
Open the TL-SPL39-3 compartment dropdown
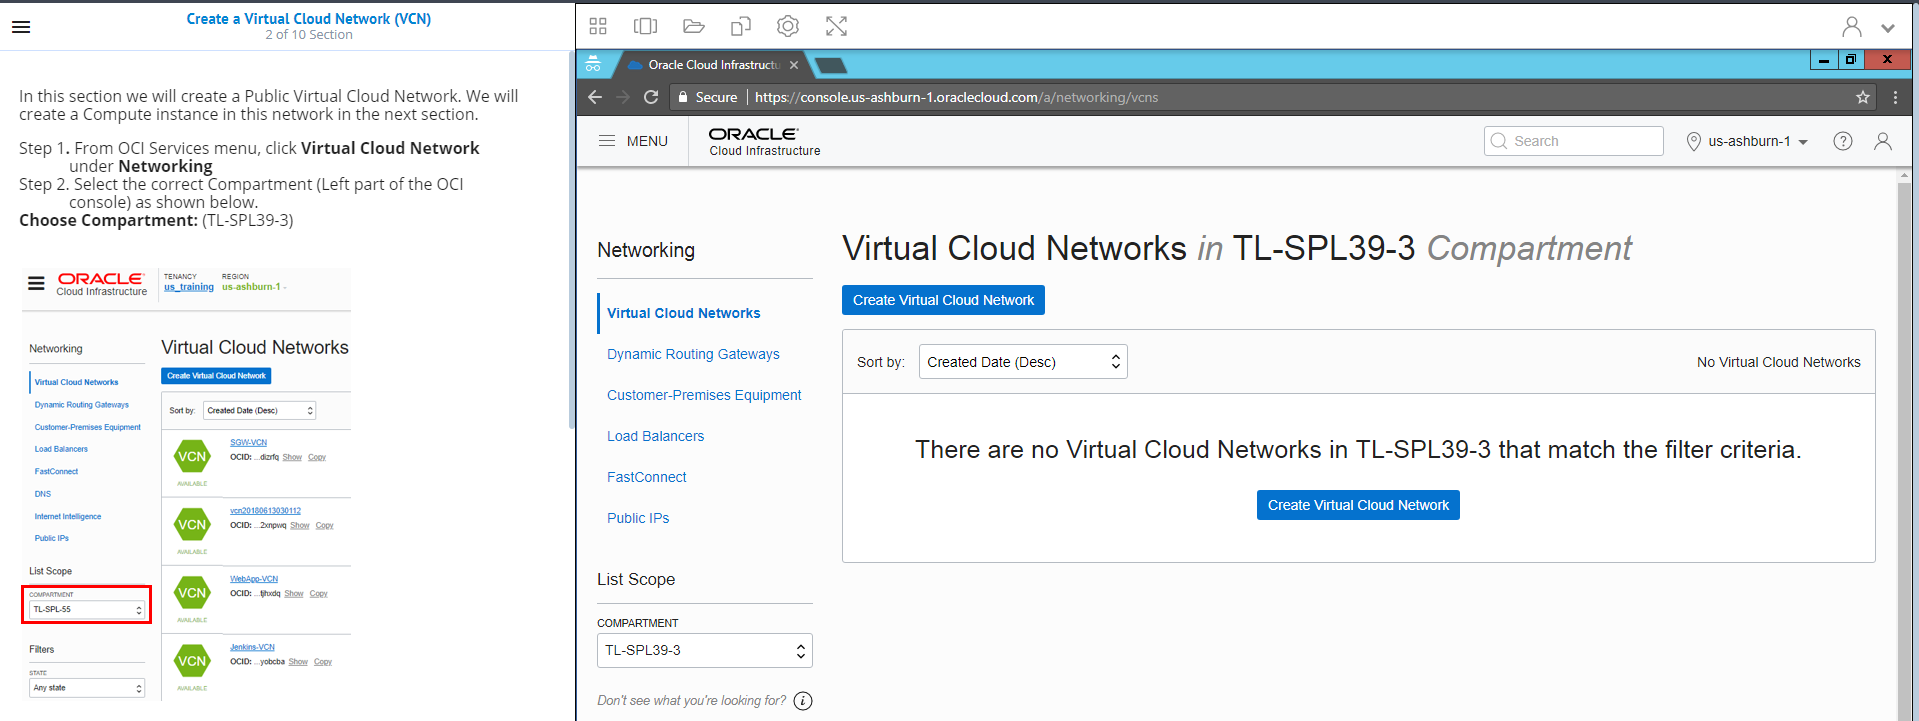pyautogui.click(x=705, y=650)
